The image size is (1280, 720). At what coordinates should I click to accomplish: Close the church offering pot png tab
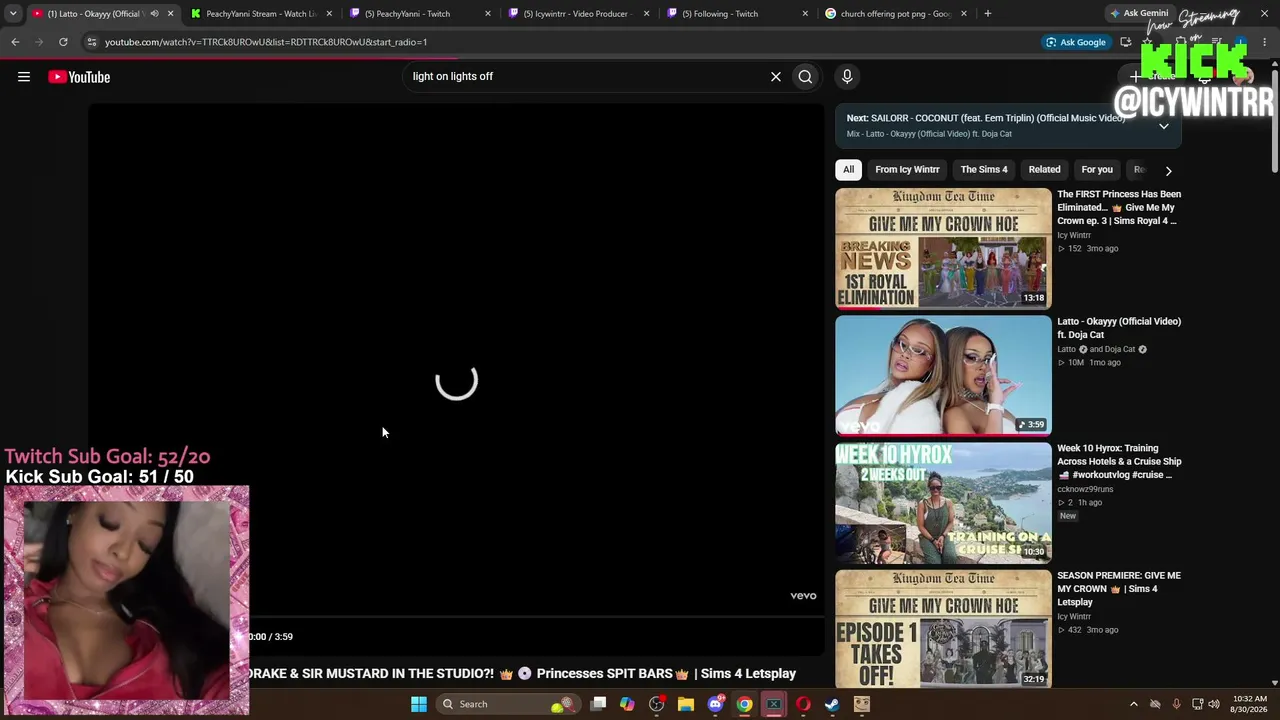pyautogui.click(x=964, y=13)
